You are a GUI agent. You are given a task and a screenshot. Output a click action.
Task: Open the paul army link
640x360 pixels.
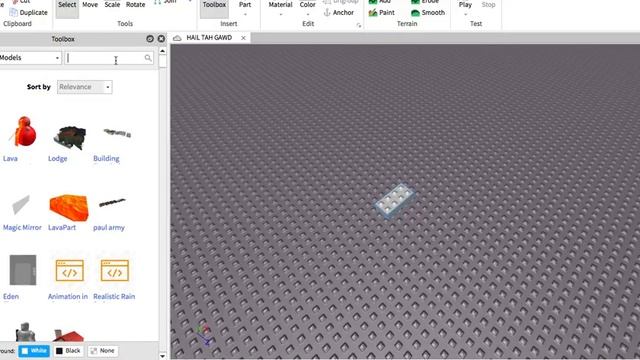(109, 227)
